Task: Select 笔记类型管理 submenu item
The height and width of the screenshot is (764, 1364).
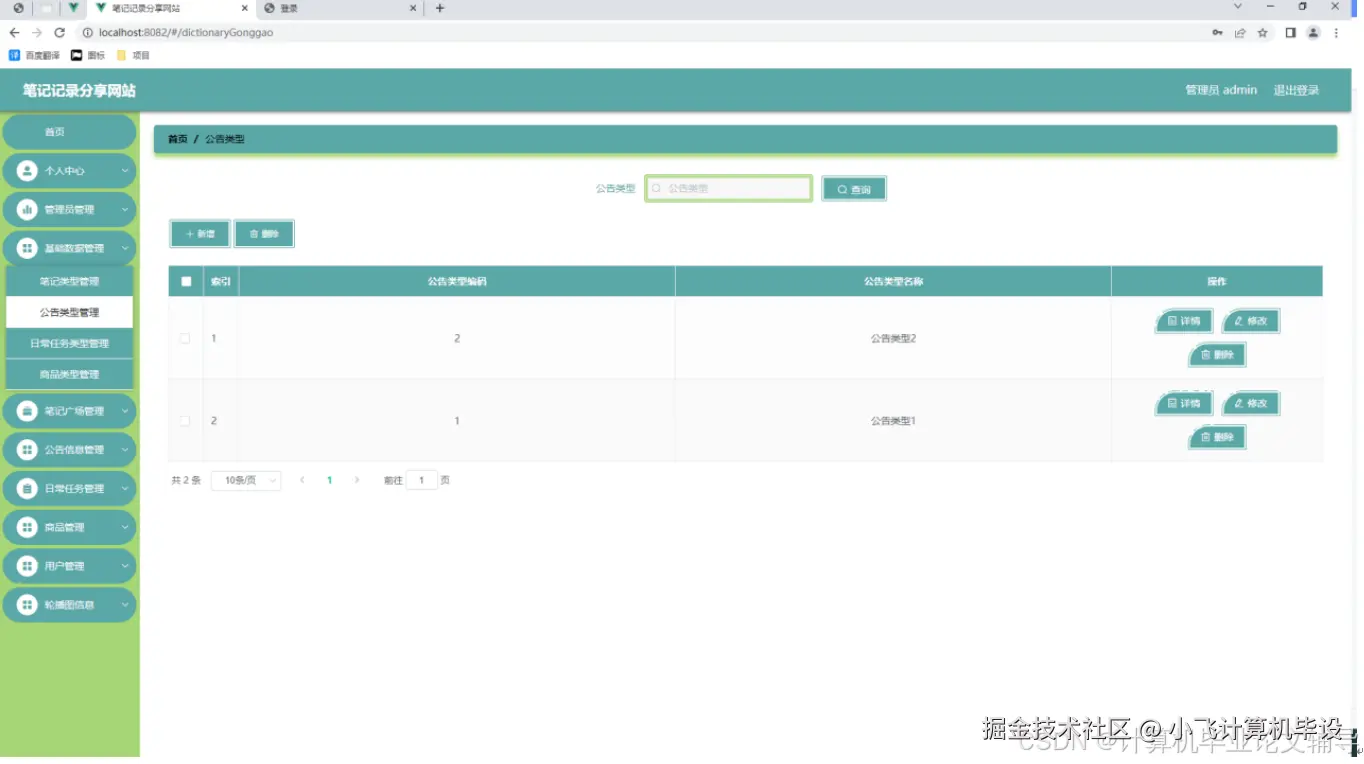Action: click(69, 282)
